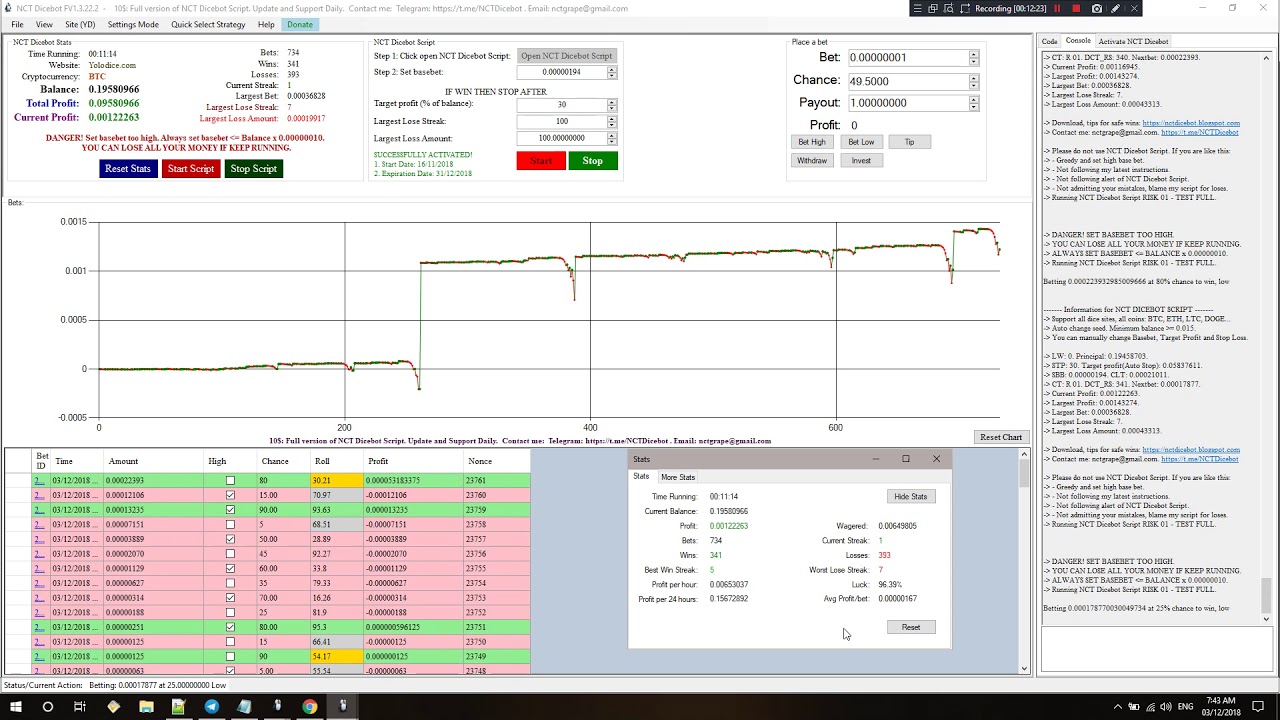Open the recorder hamburger menu
Image resolution: width=1280 pixels, height=720 pixels.
pos(918,8)
